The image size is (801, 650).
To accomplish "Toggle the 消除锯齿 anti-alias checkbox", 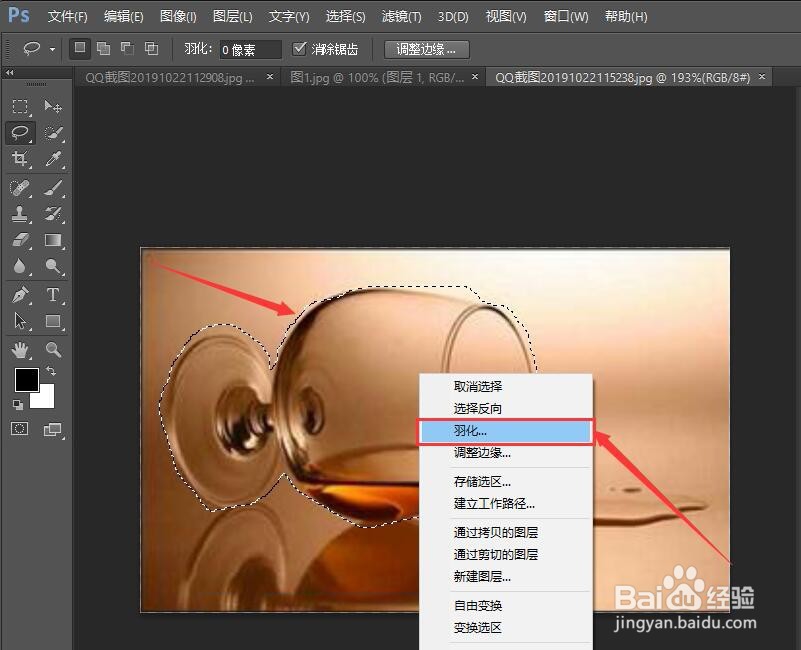I will coord(301,47).
